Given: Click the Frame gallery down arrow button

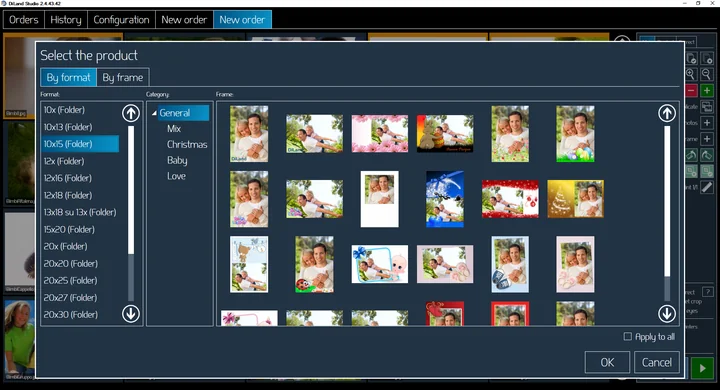Looking at the screenshot, I should [667, 314].
